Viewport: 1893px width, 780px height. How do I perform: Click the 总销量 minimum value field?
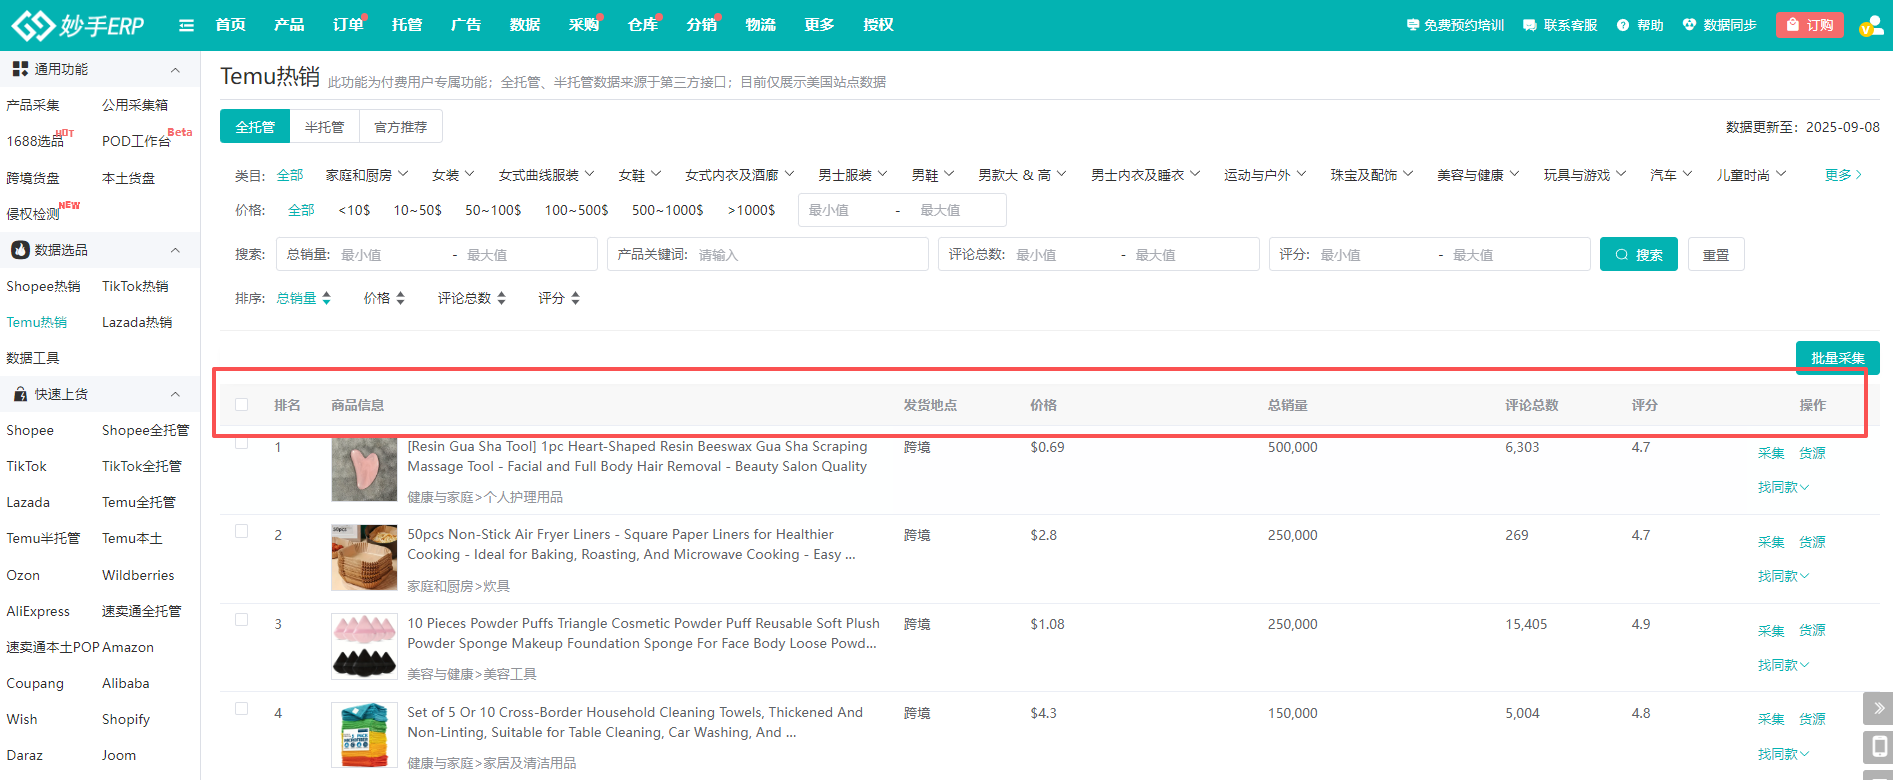pos(392,254)
